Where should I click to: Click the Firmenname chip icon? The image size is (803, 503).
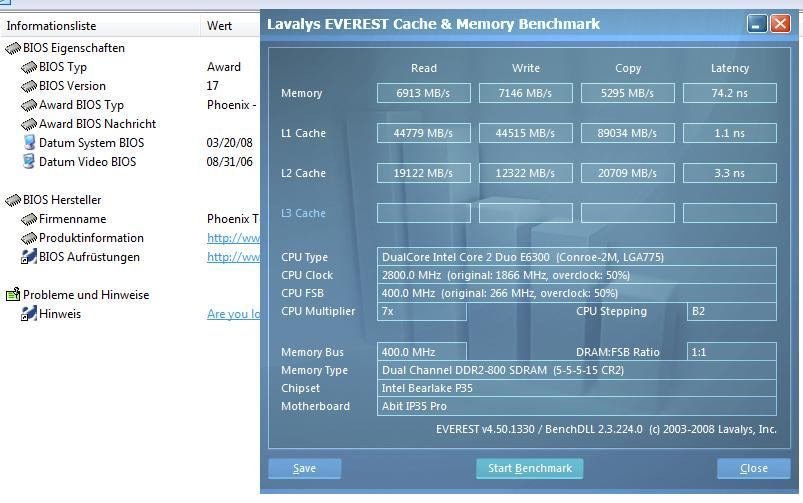29,219
